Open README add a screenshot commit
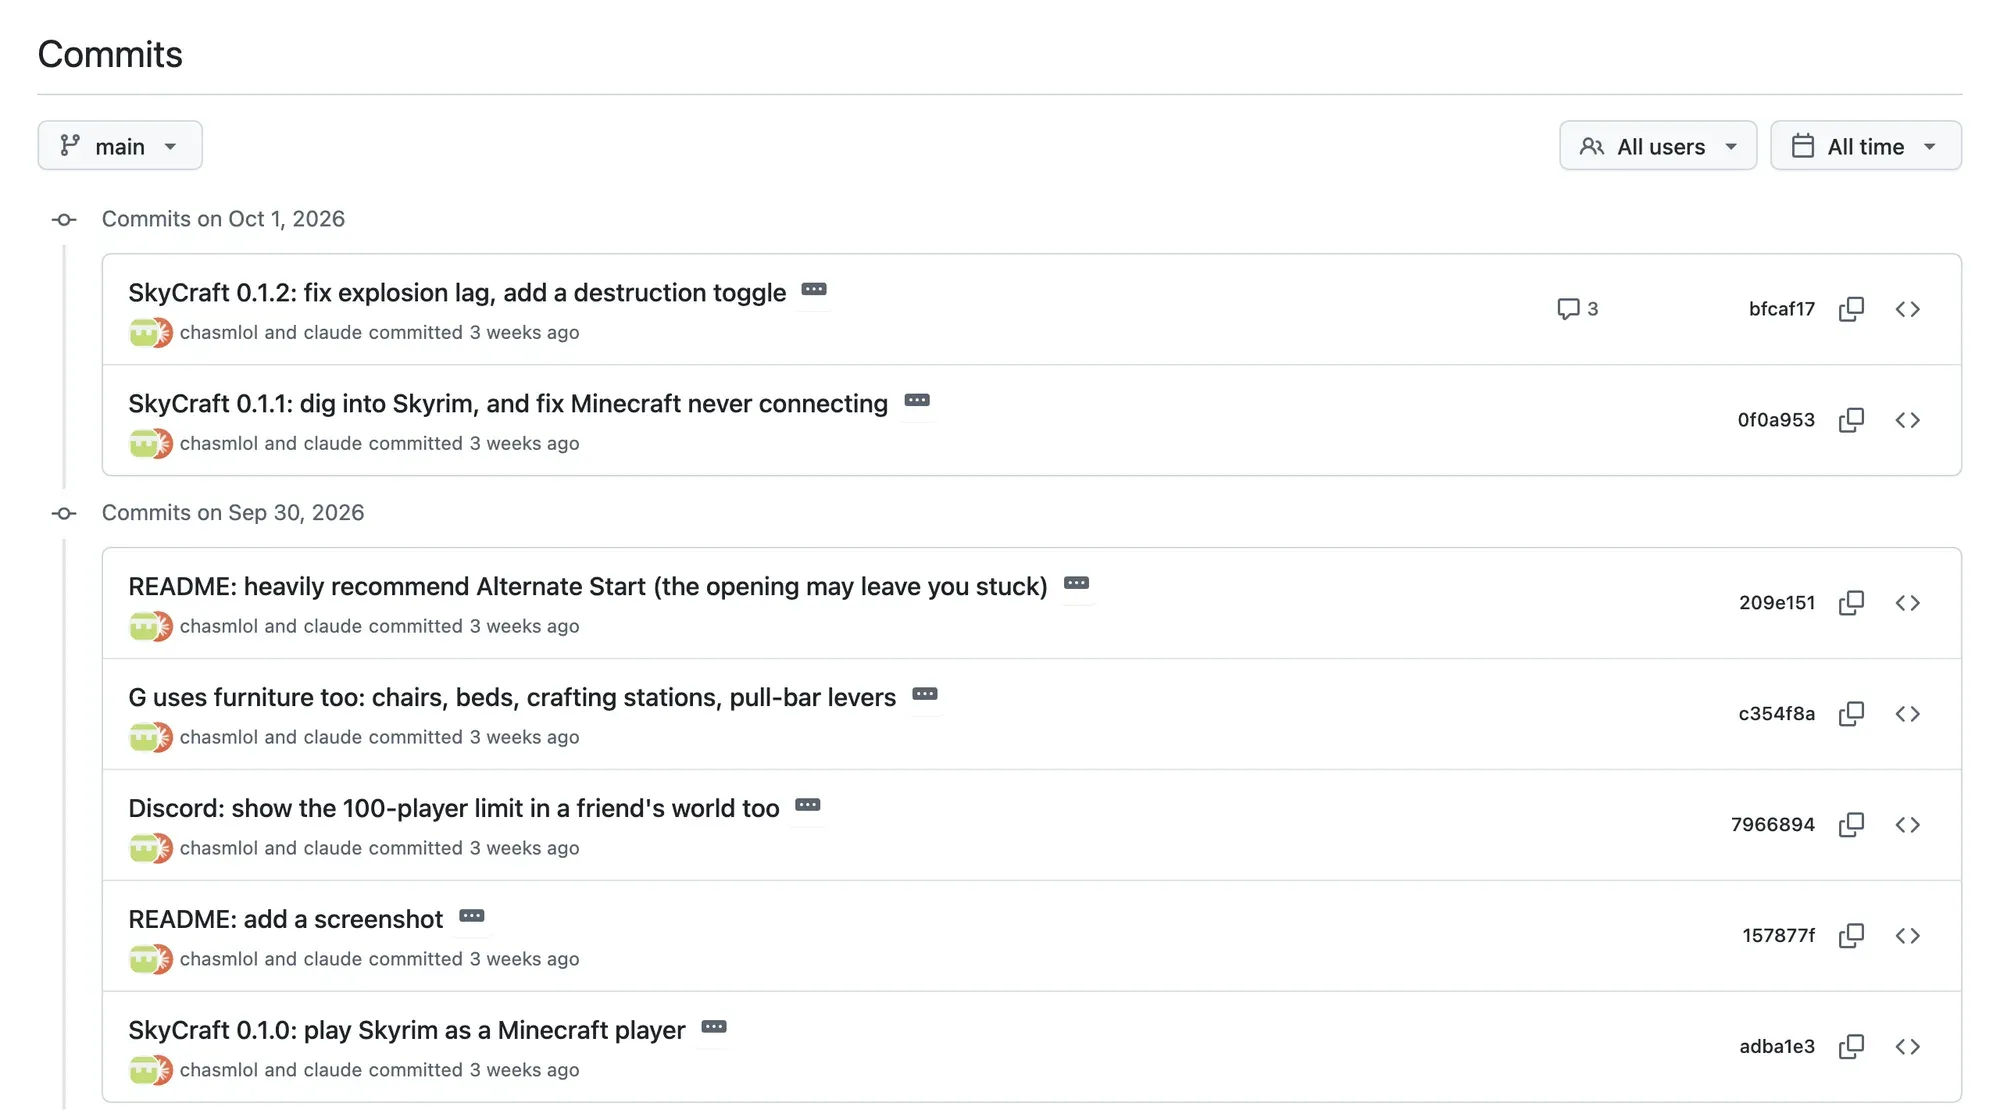The image size is (2000, 1120). tap(285, 920)
